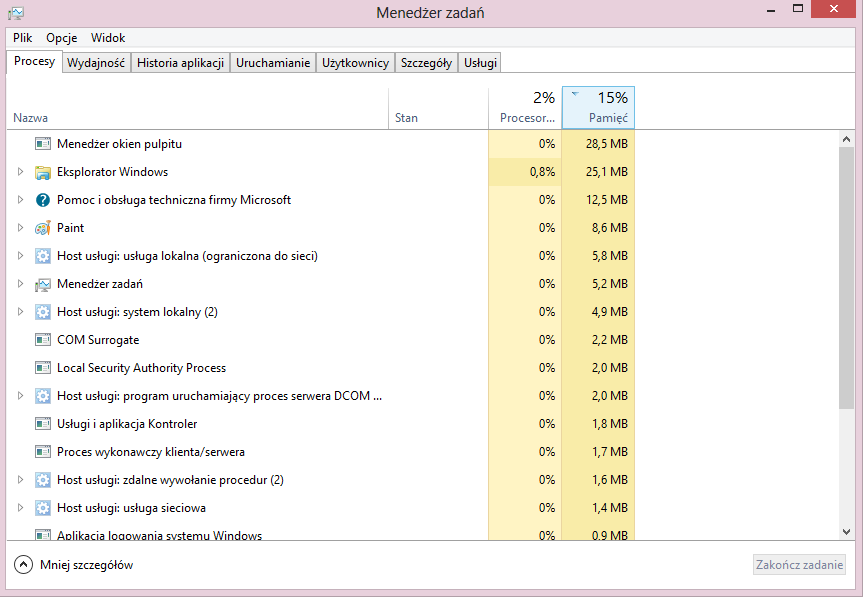This screenshot has width=863, height=597.
Task: Expand the Paint process entry
Action: click(x=20, y=228)
